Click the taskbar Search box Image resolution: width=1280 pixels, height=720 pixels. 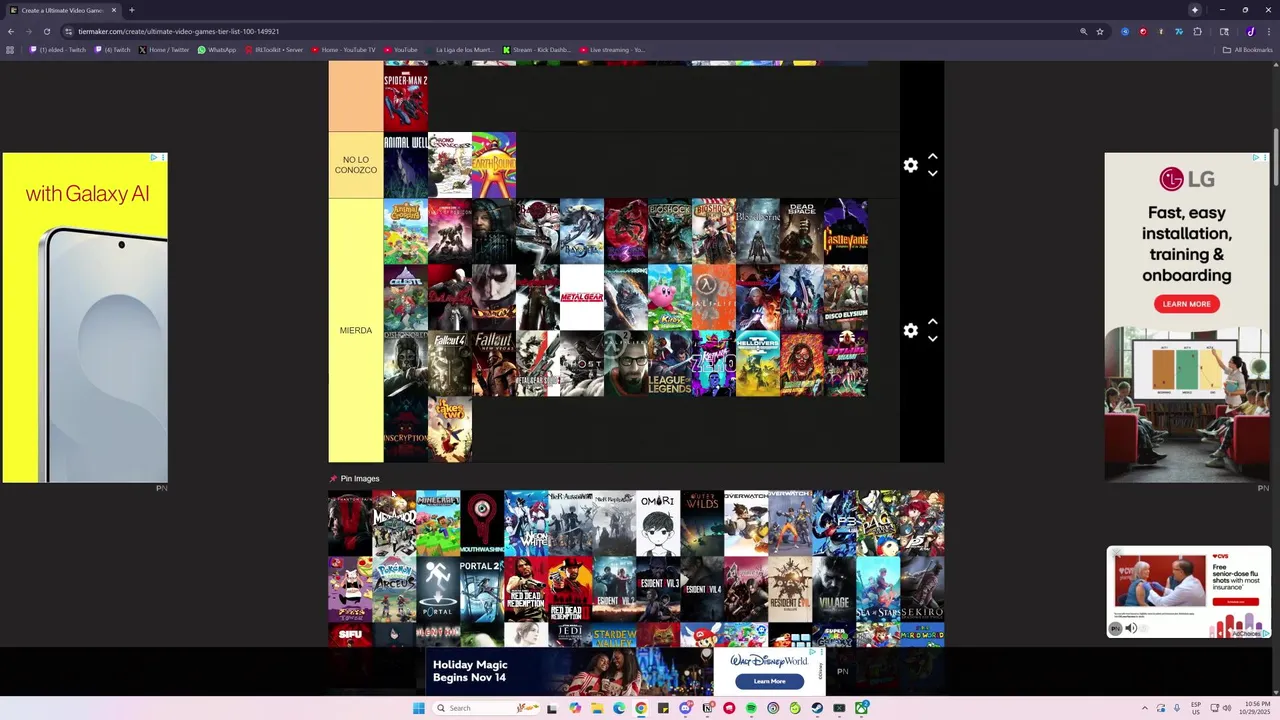pyautogui.click(x=485, y=708)
